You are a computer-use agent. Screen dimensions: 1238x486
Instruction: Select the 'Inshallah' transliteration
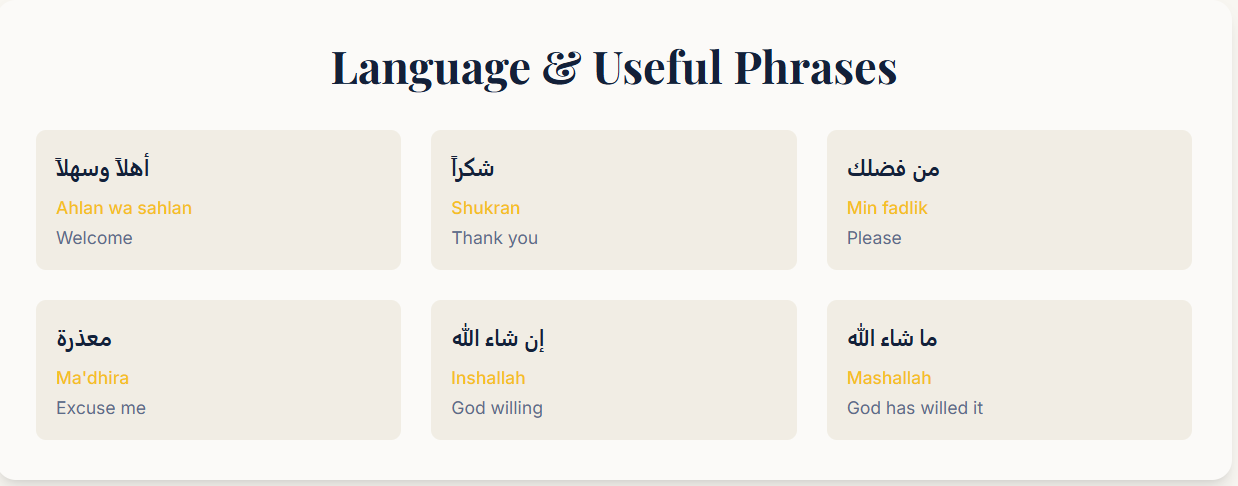click(x=488, y=378)
